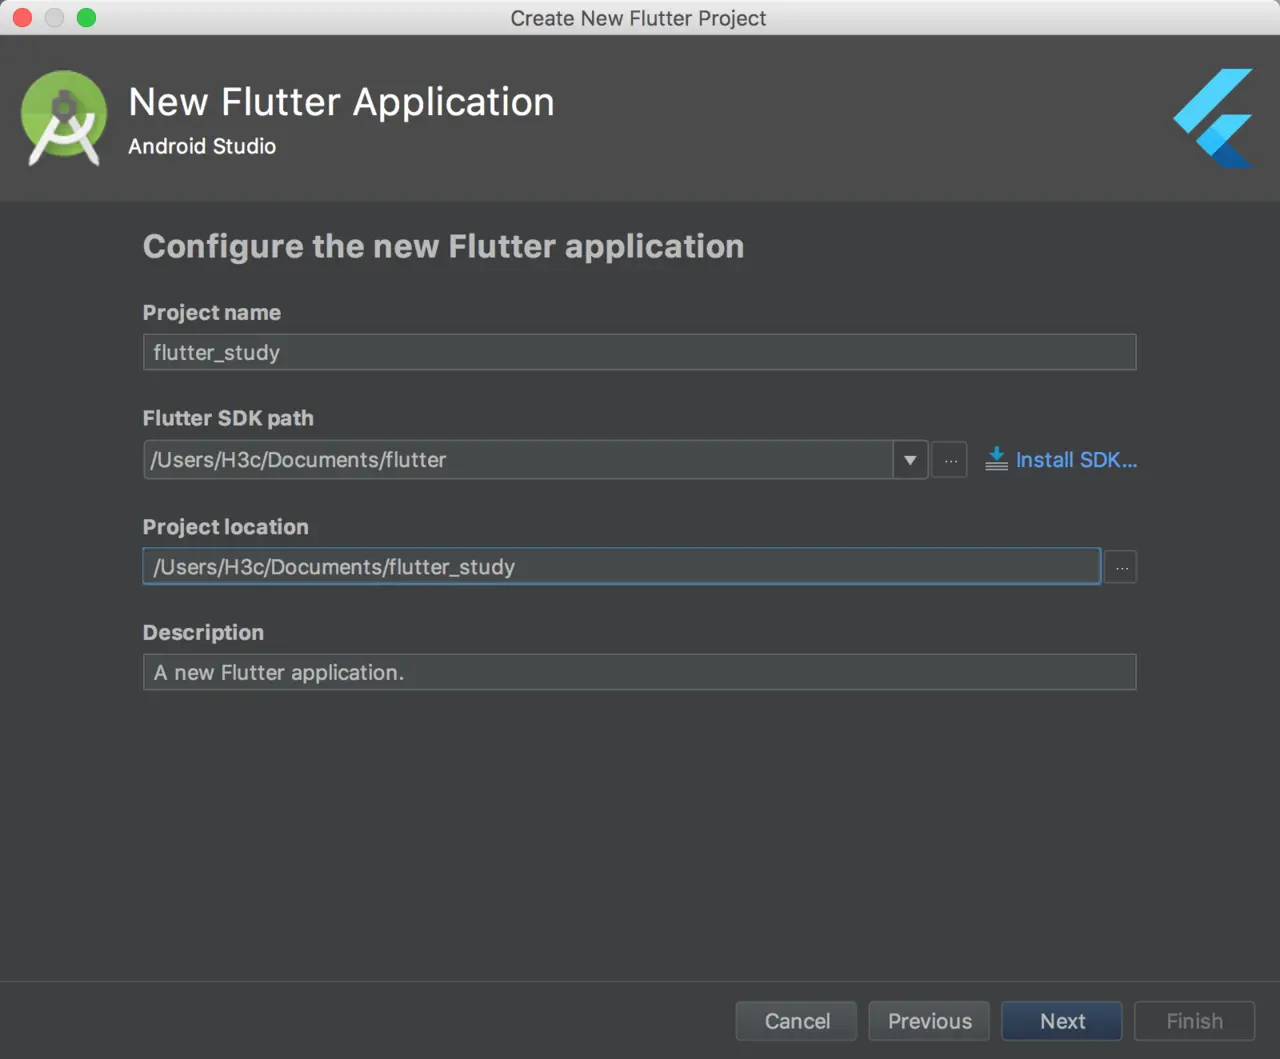Cancel the new Flutter project wizard

click(797, 1021)
